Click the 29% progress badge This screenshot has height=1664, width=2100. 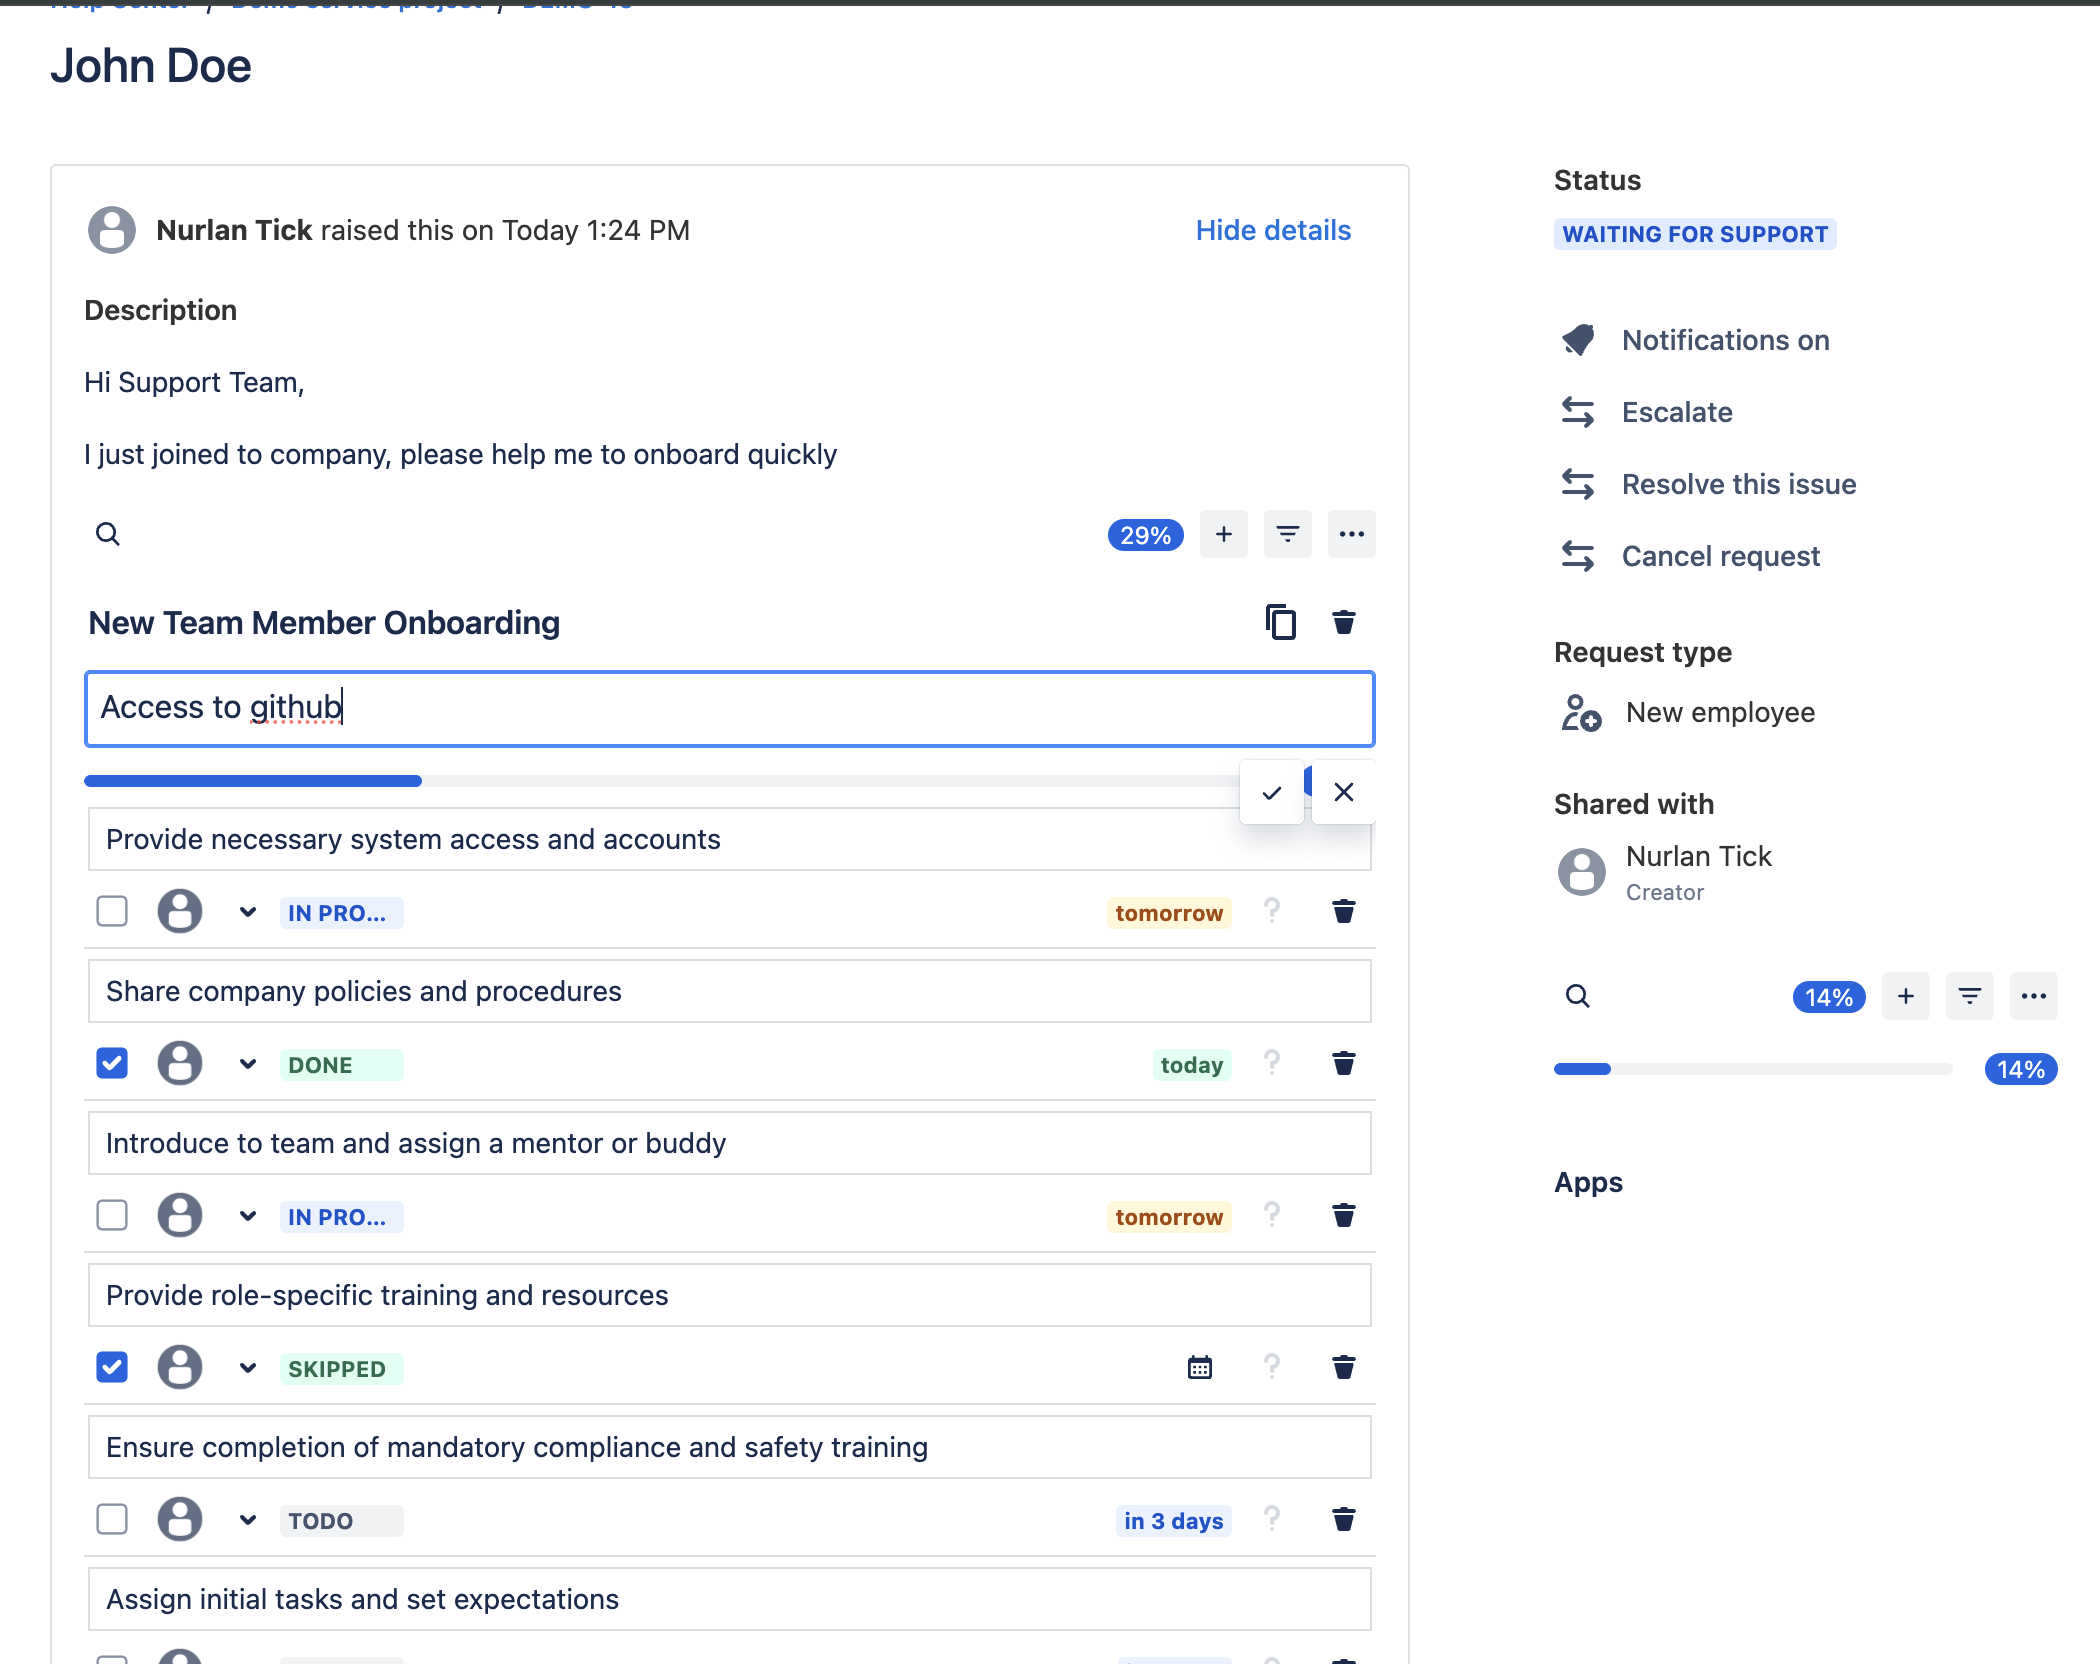tap(1145, 535)
